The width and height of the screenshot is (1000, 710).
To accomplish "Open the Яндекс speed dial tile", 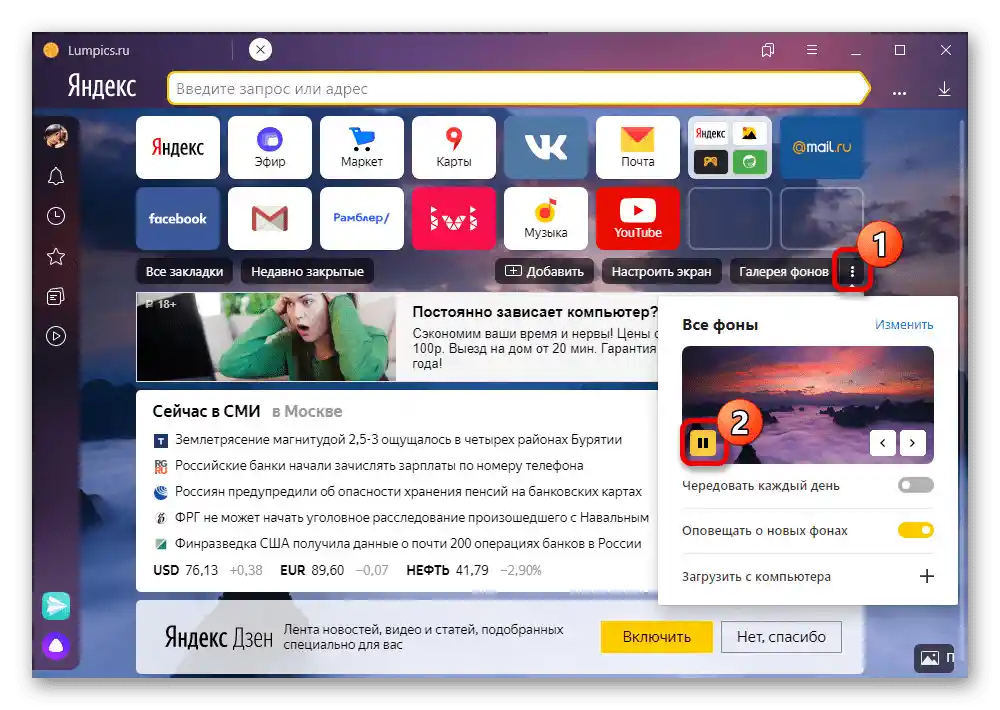I will click(178, 147).
